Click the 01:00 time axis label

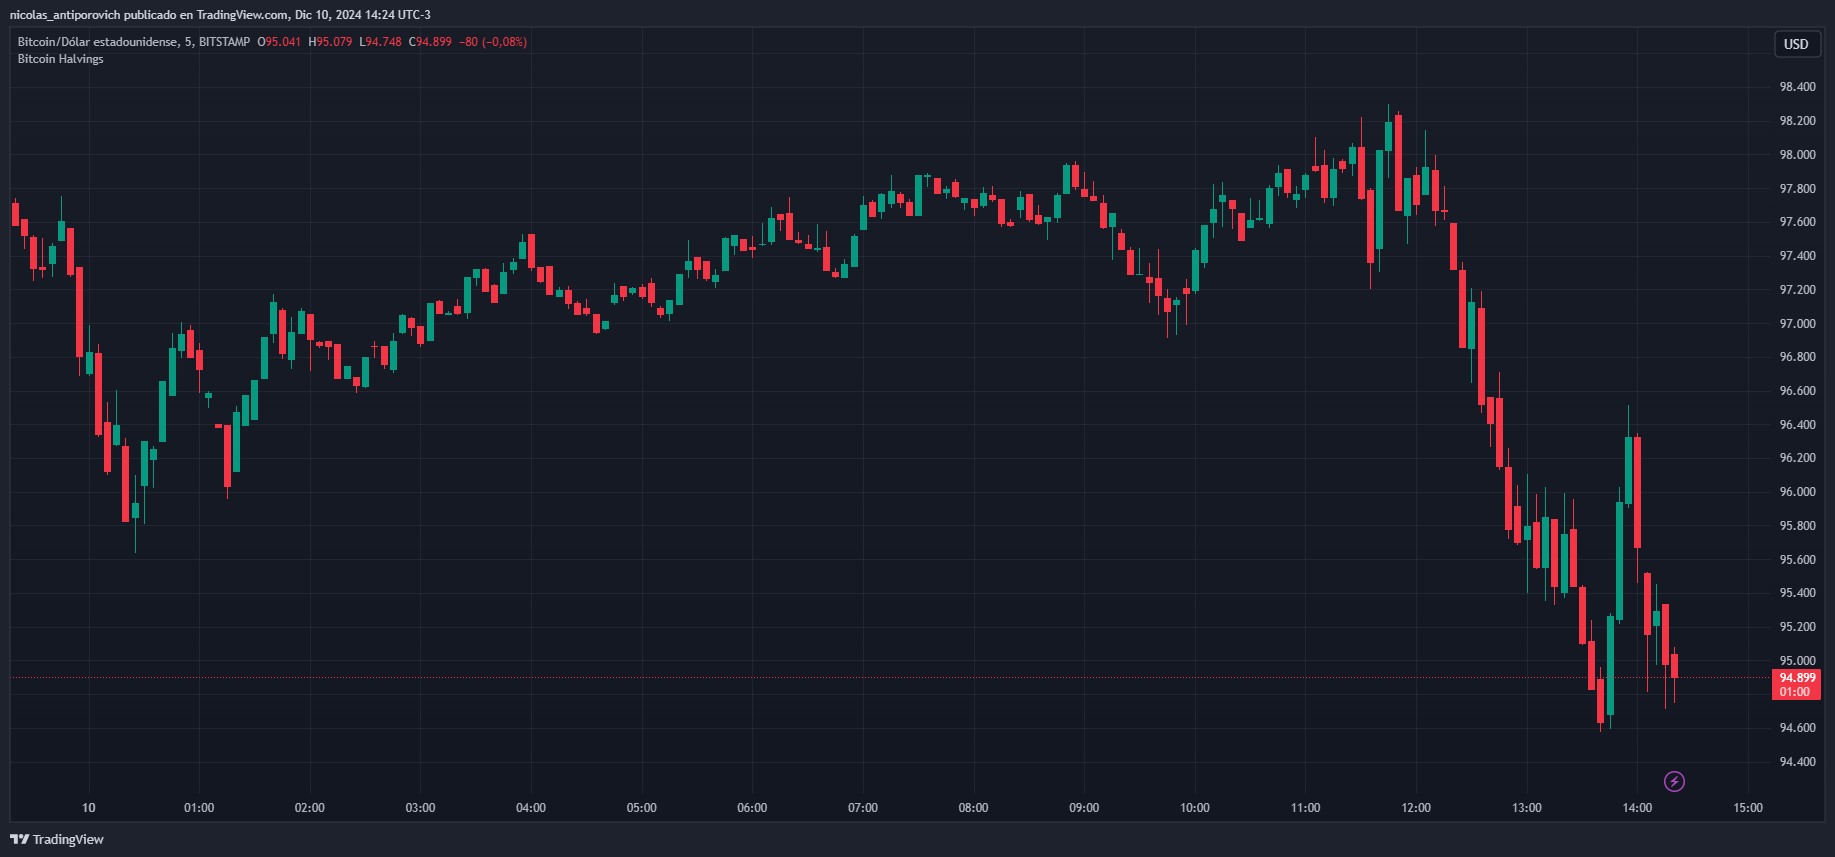coord(199,808)
